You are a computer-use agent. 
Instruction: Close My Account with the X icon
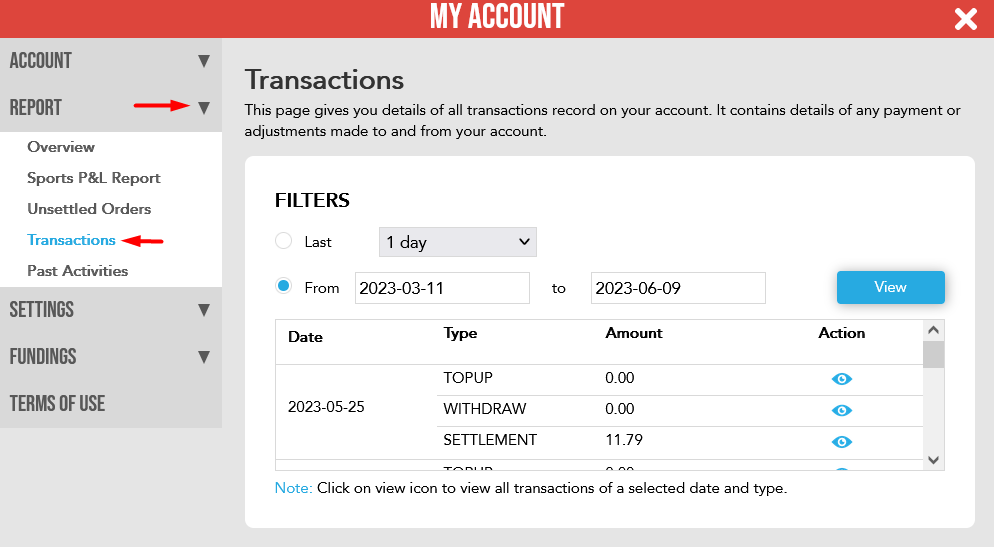965,19
